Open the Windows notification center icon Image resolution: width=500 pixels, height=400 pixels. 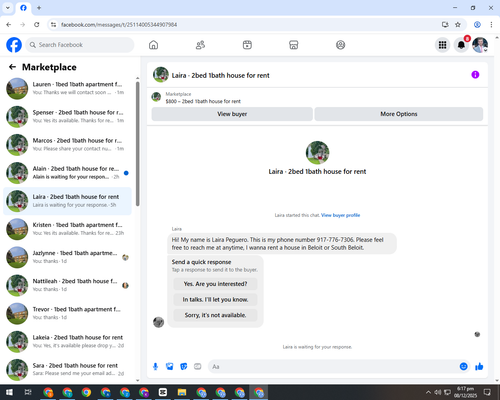[x=487, y=392]
